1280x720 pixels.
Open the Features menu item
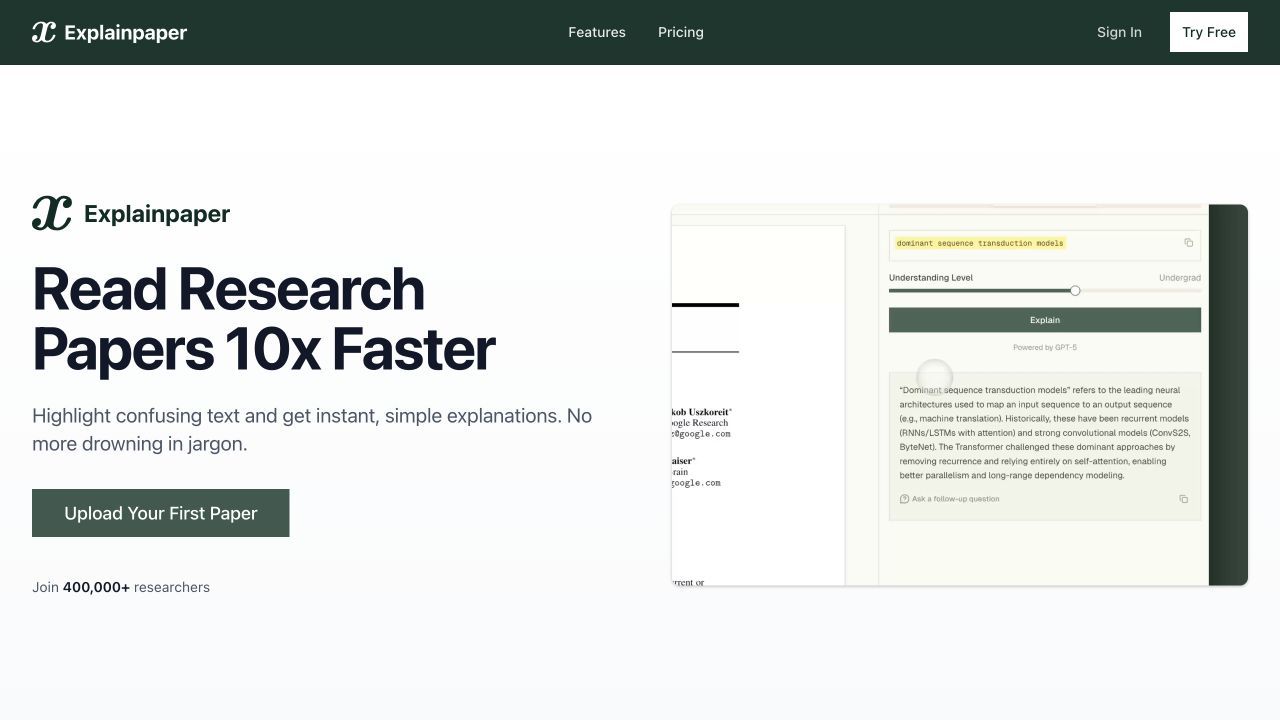point(597,32)
